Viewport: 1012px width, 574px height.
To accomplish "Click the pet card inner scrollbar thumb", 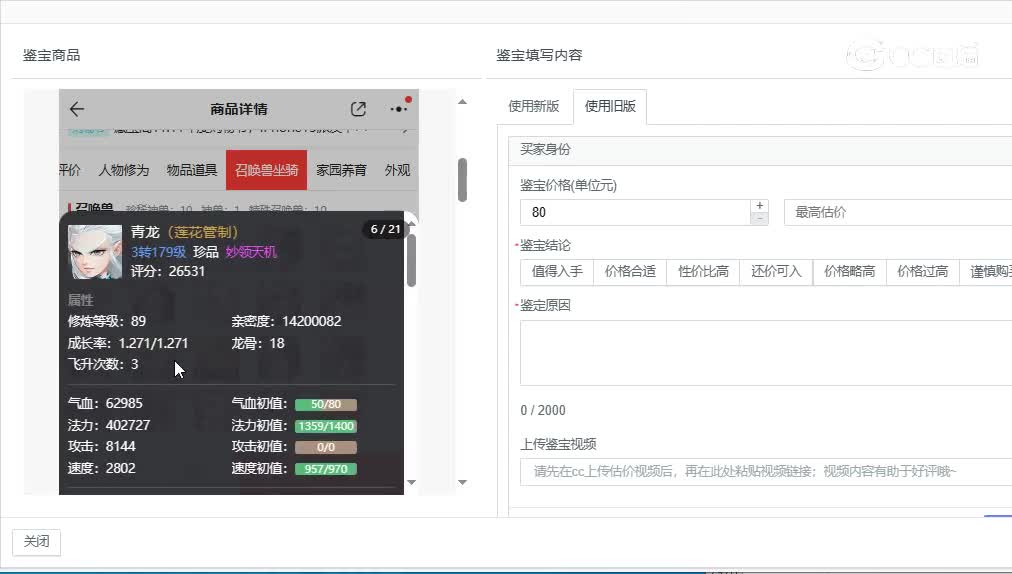I will (411, 261).
